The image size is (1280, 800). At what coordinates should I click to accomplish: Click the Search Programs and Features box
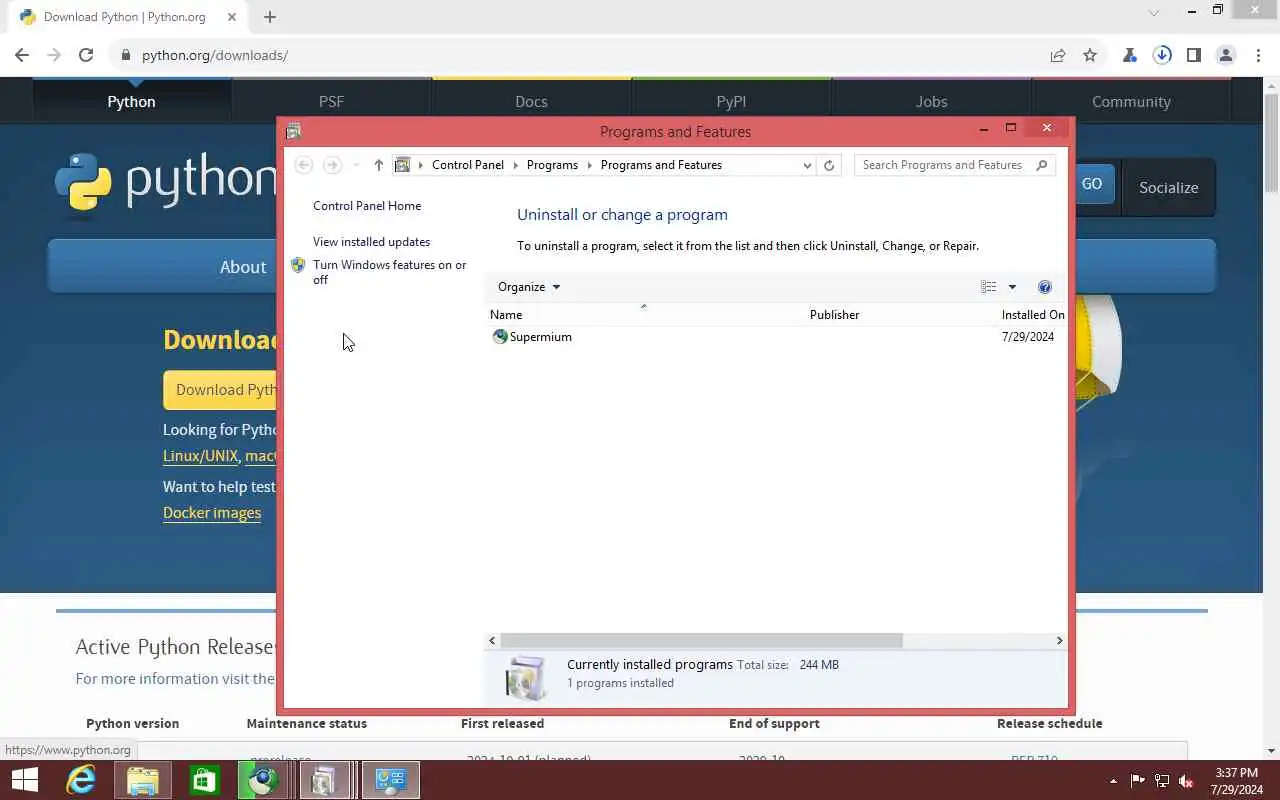[x=942, y=165]
